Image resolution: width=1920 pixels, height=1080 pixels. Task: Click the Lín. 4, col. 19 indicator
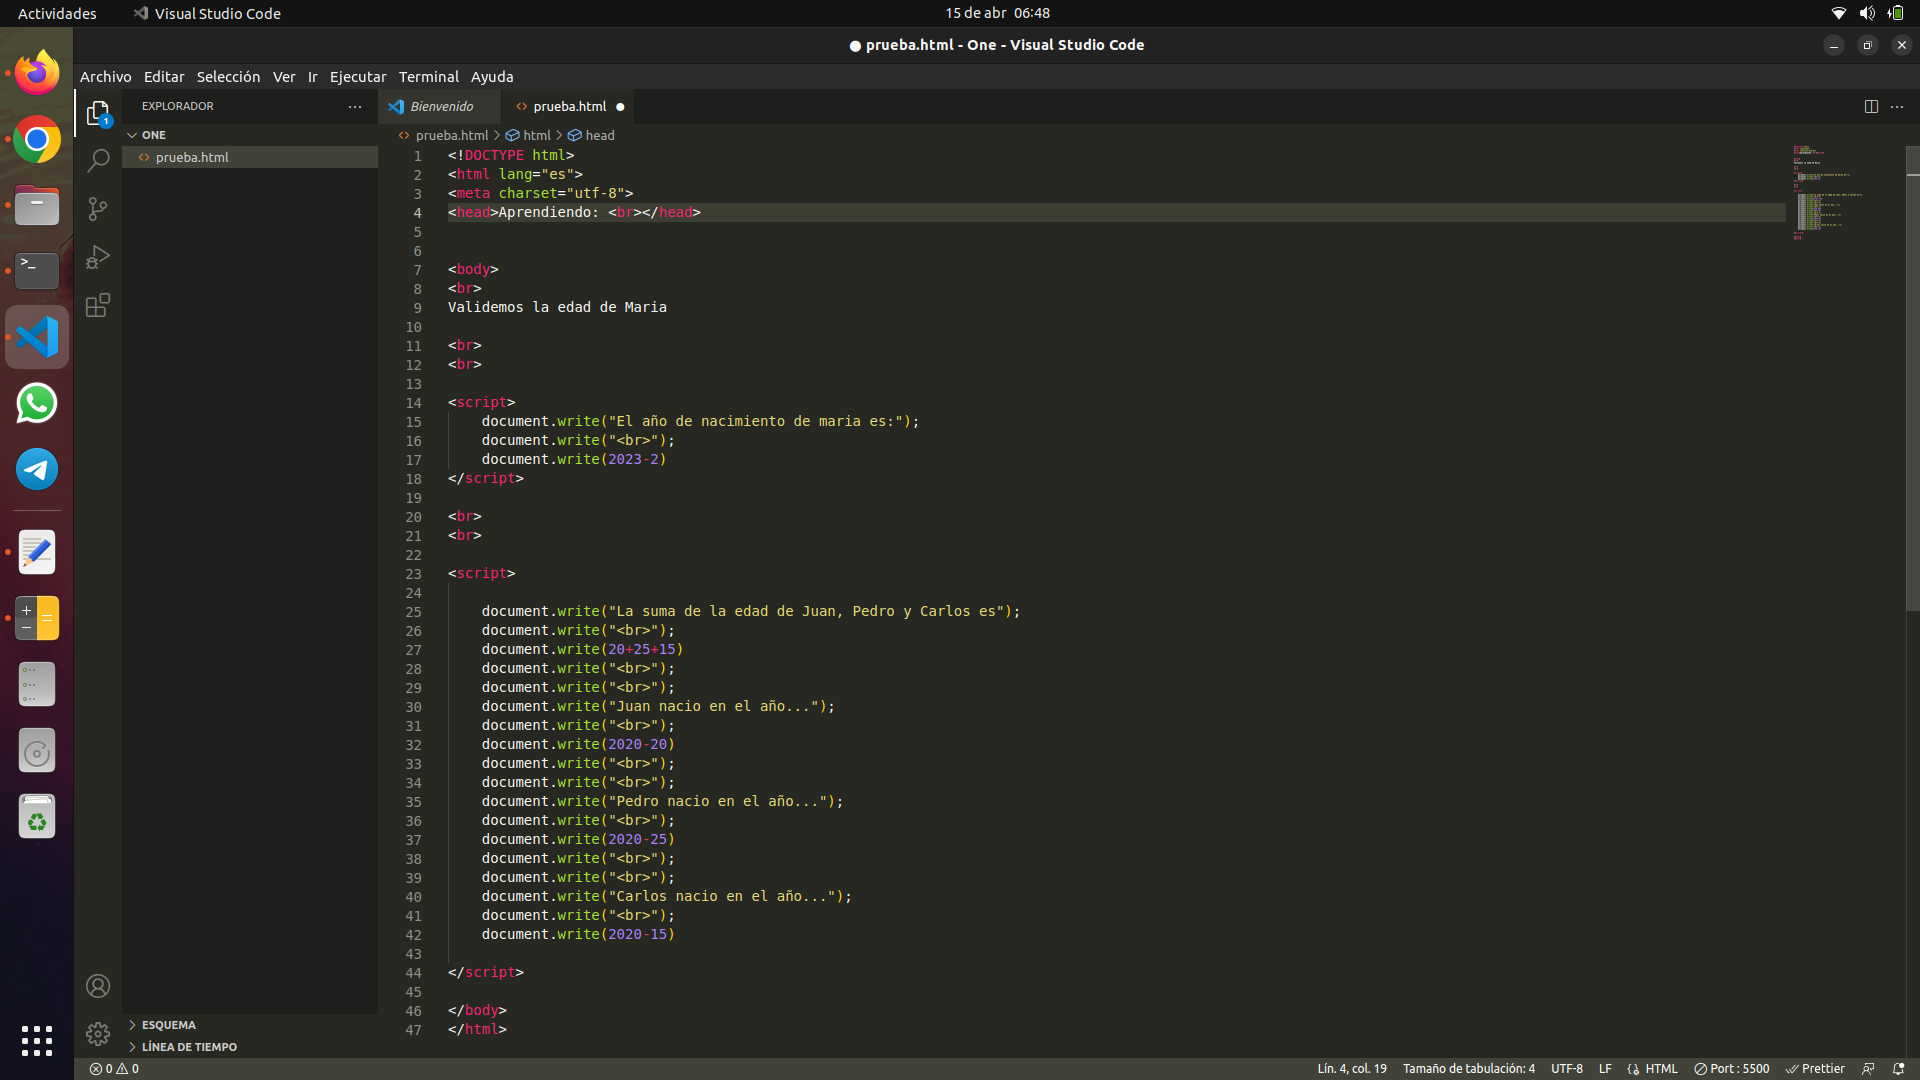[1352, 1069]
